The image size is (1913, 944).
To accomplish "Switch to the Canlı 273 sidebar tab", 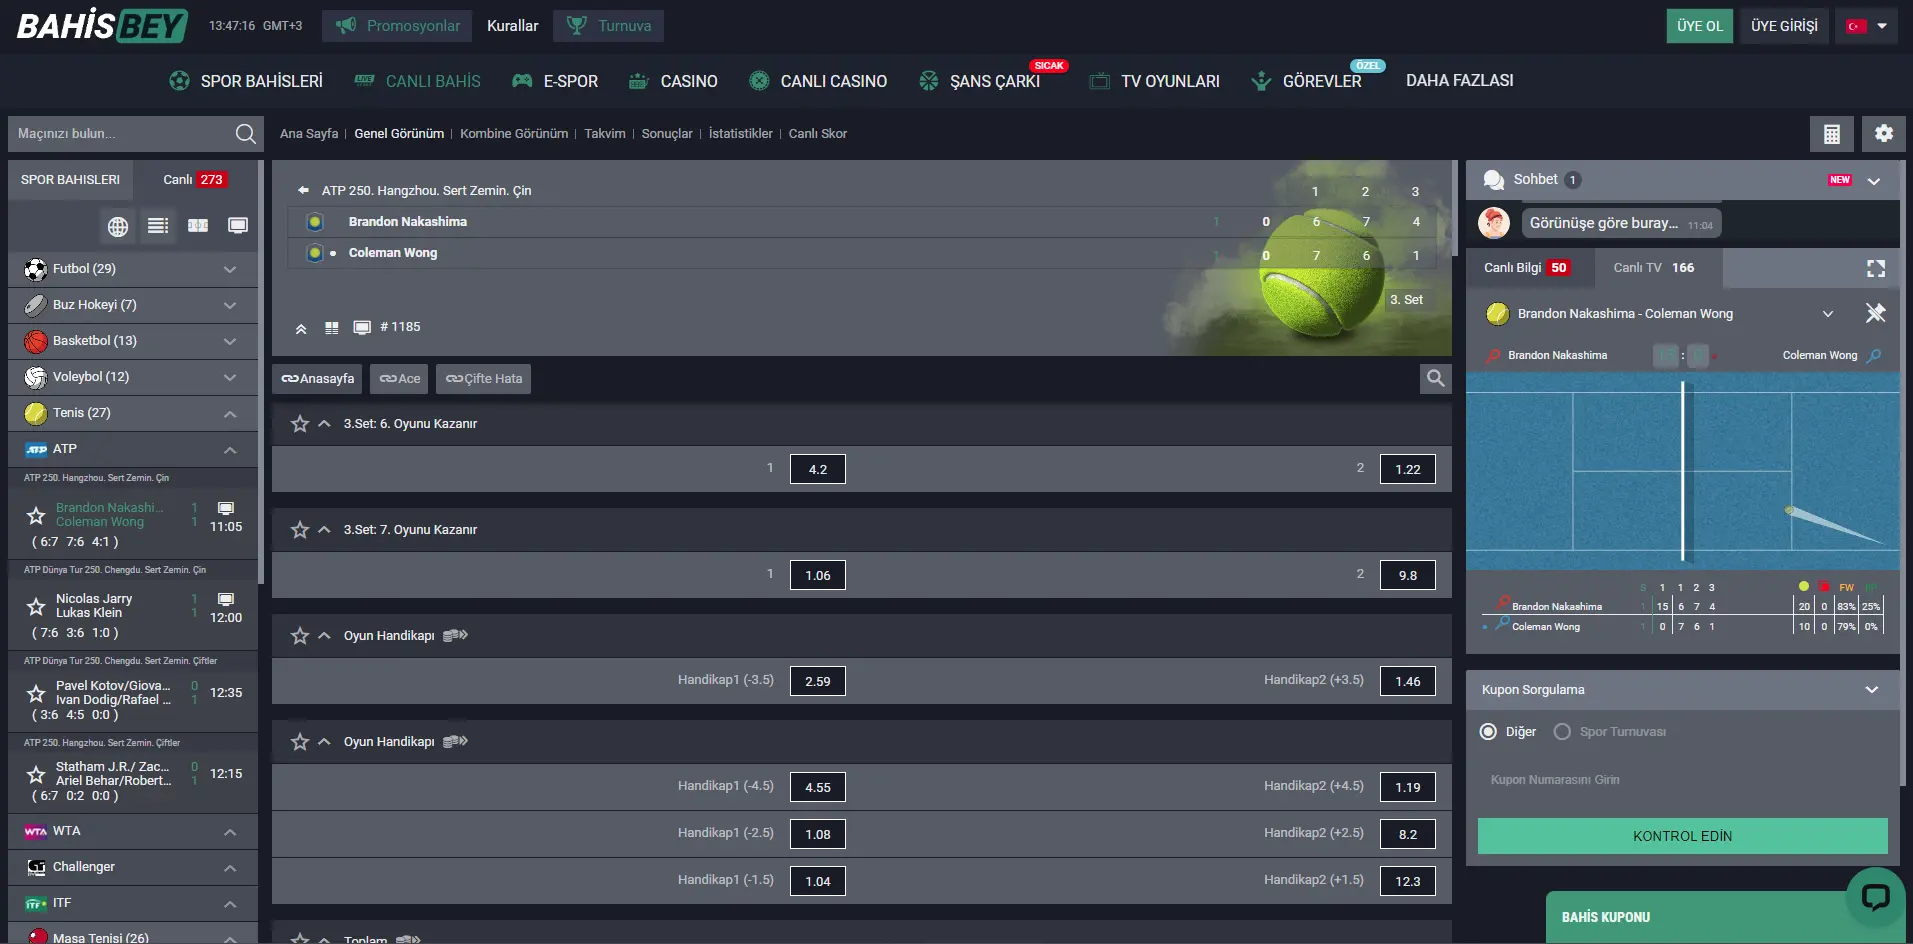I will (195, 180).
